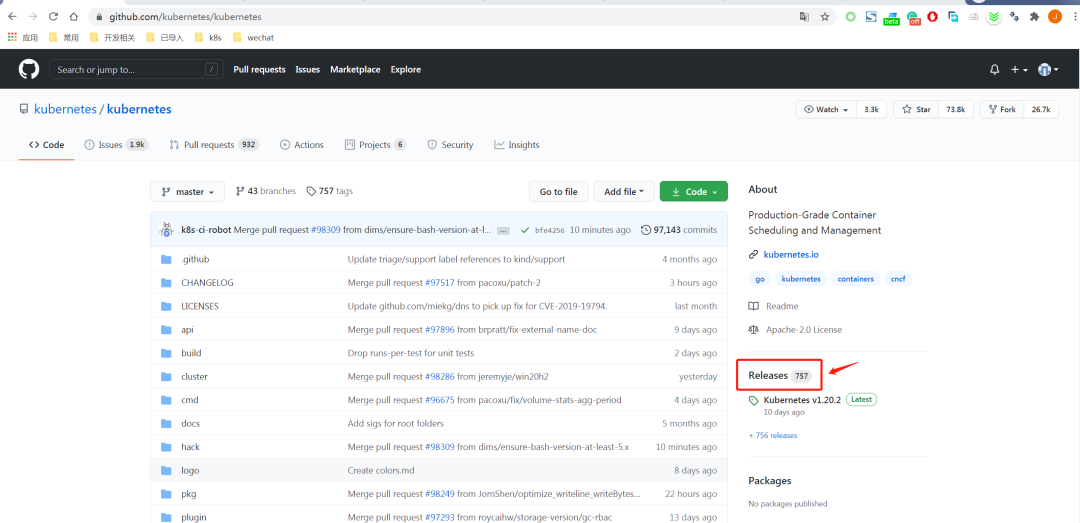Open the CHANGELOG folder icon

coord(166,283)
